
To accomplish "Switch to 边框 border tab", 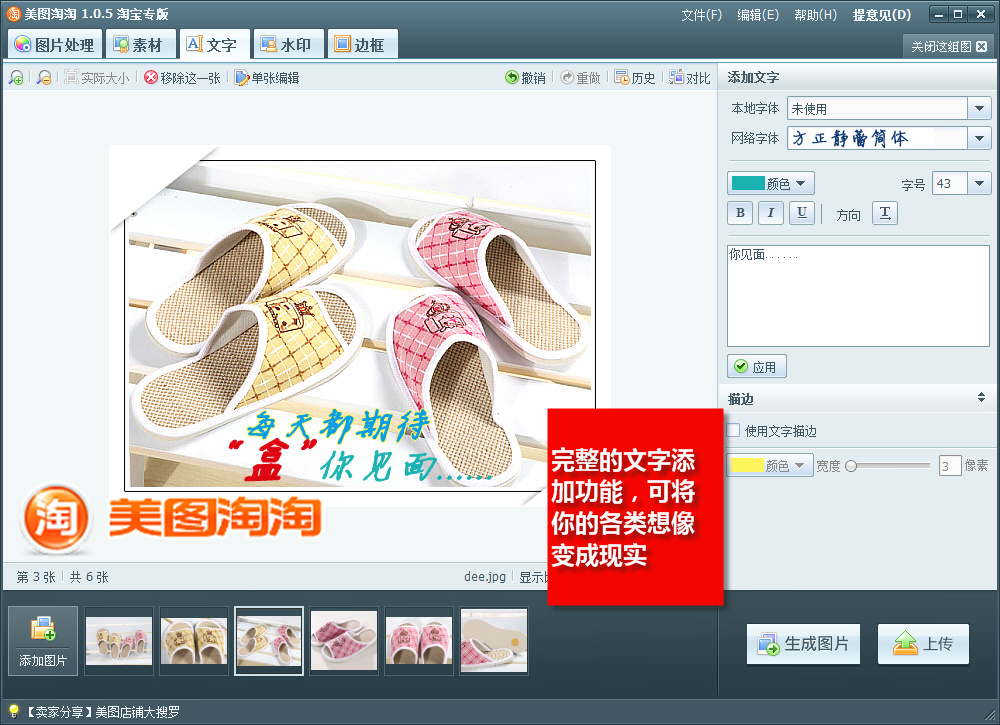I will click(362, 45).
